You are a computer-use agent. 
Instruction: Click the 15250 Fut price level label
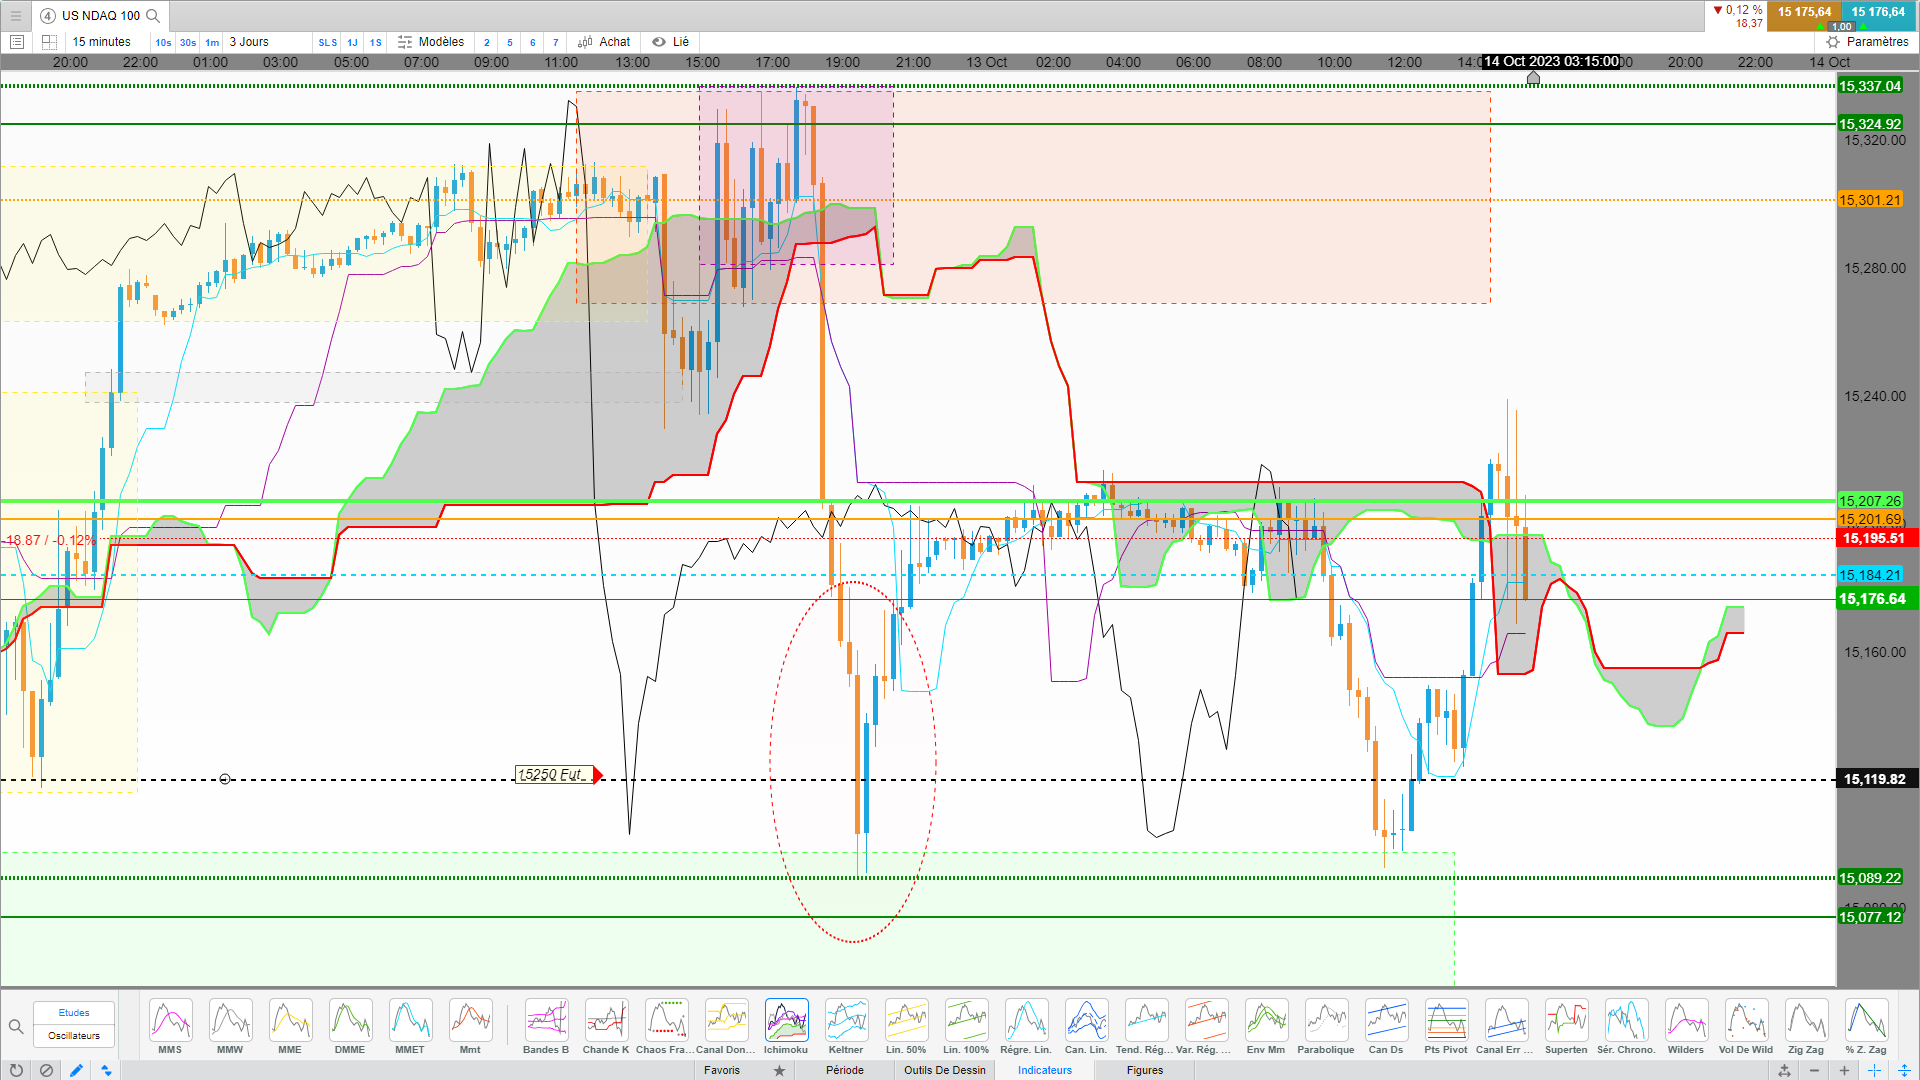(552, 775)
